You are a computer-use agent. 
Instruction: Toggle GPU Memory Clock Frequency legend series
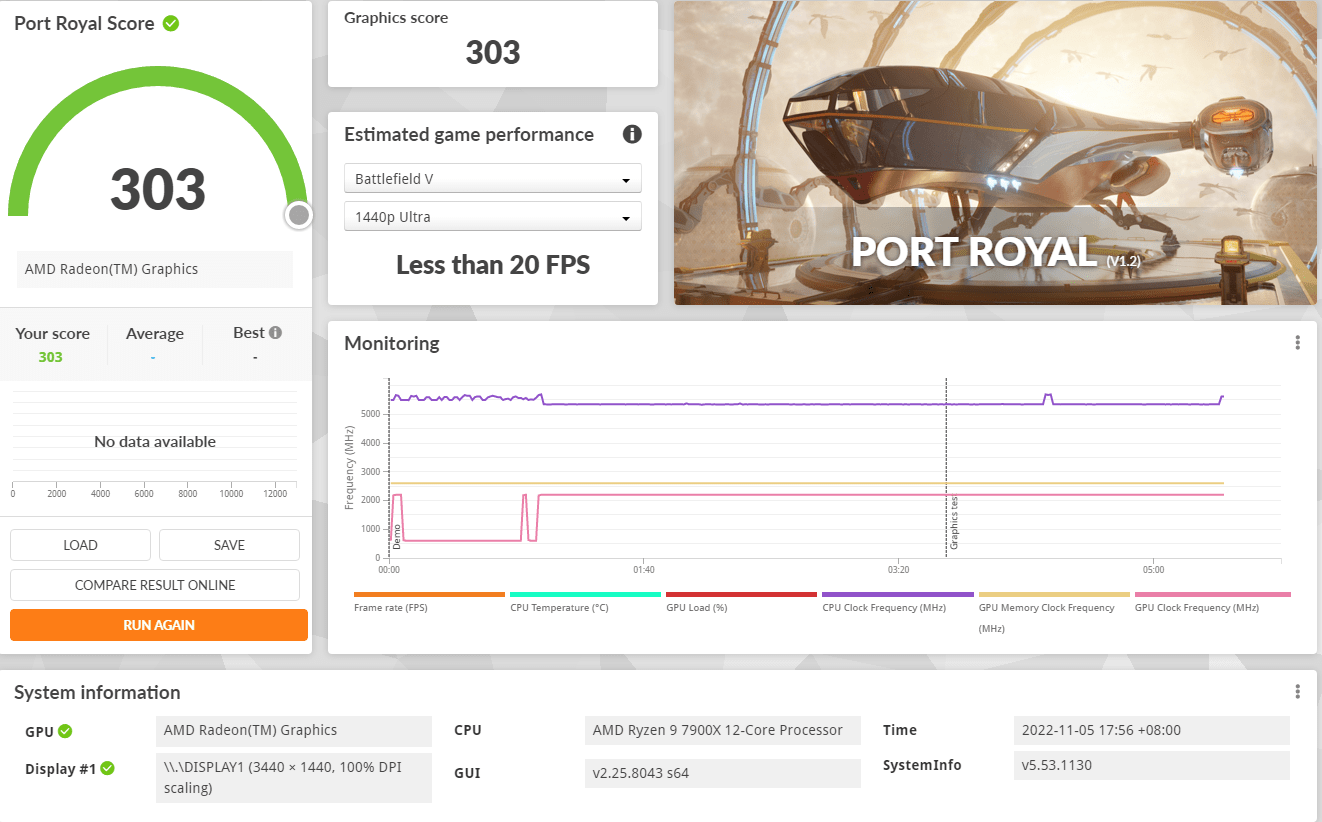point(1053,611)
